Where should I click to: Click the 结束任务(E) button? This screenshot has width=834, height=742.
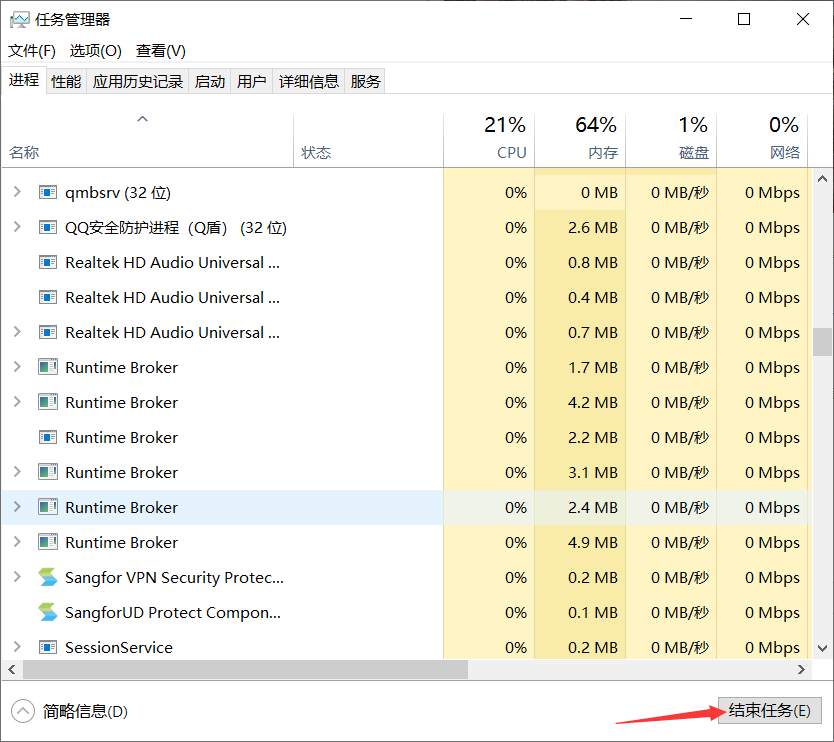click(769, 711)
